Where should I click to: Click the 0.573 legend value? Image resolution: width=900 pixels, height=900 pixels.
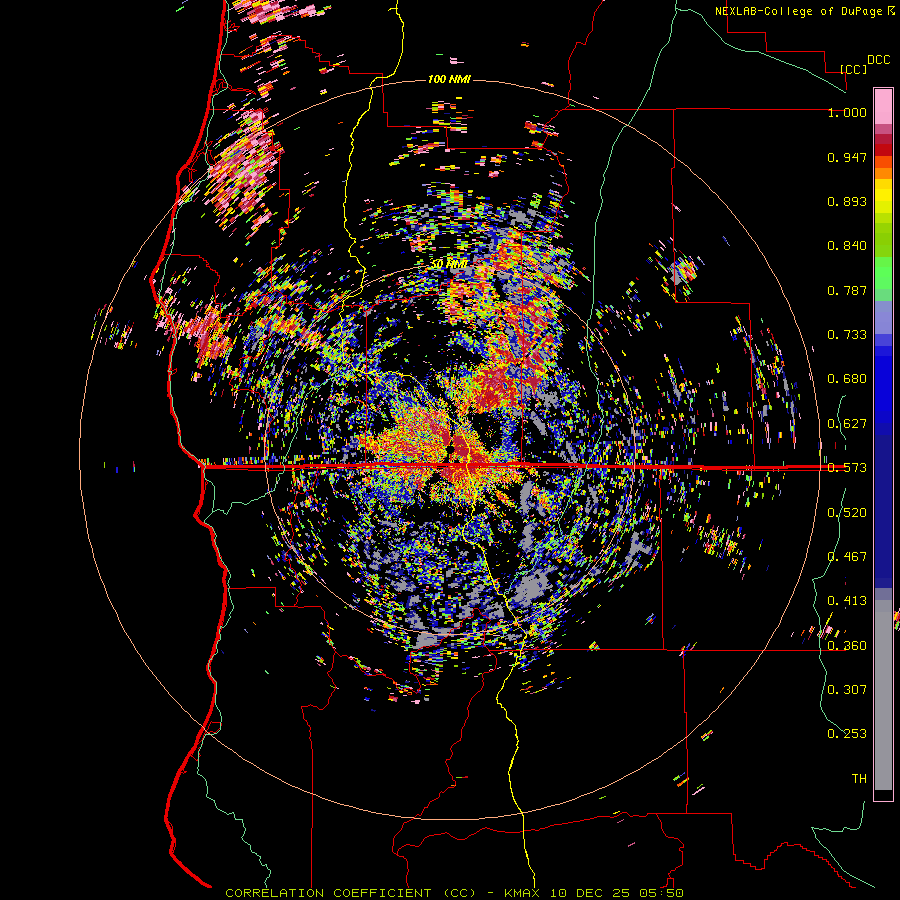[847, 468]
